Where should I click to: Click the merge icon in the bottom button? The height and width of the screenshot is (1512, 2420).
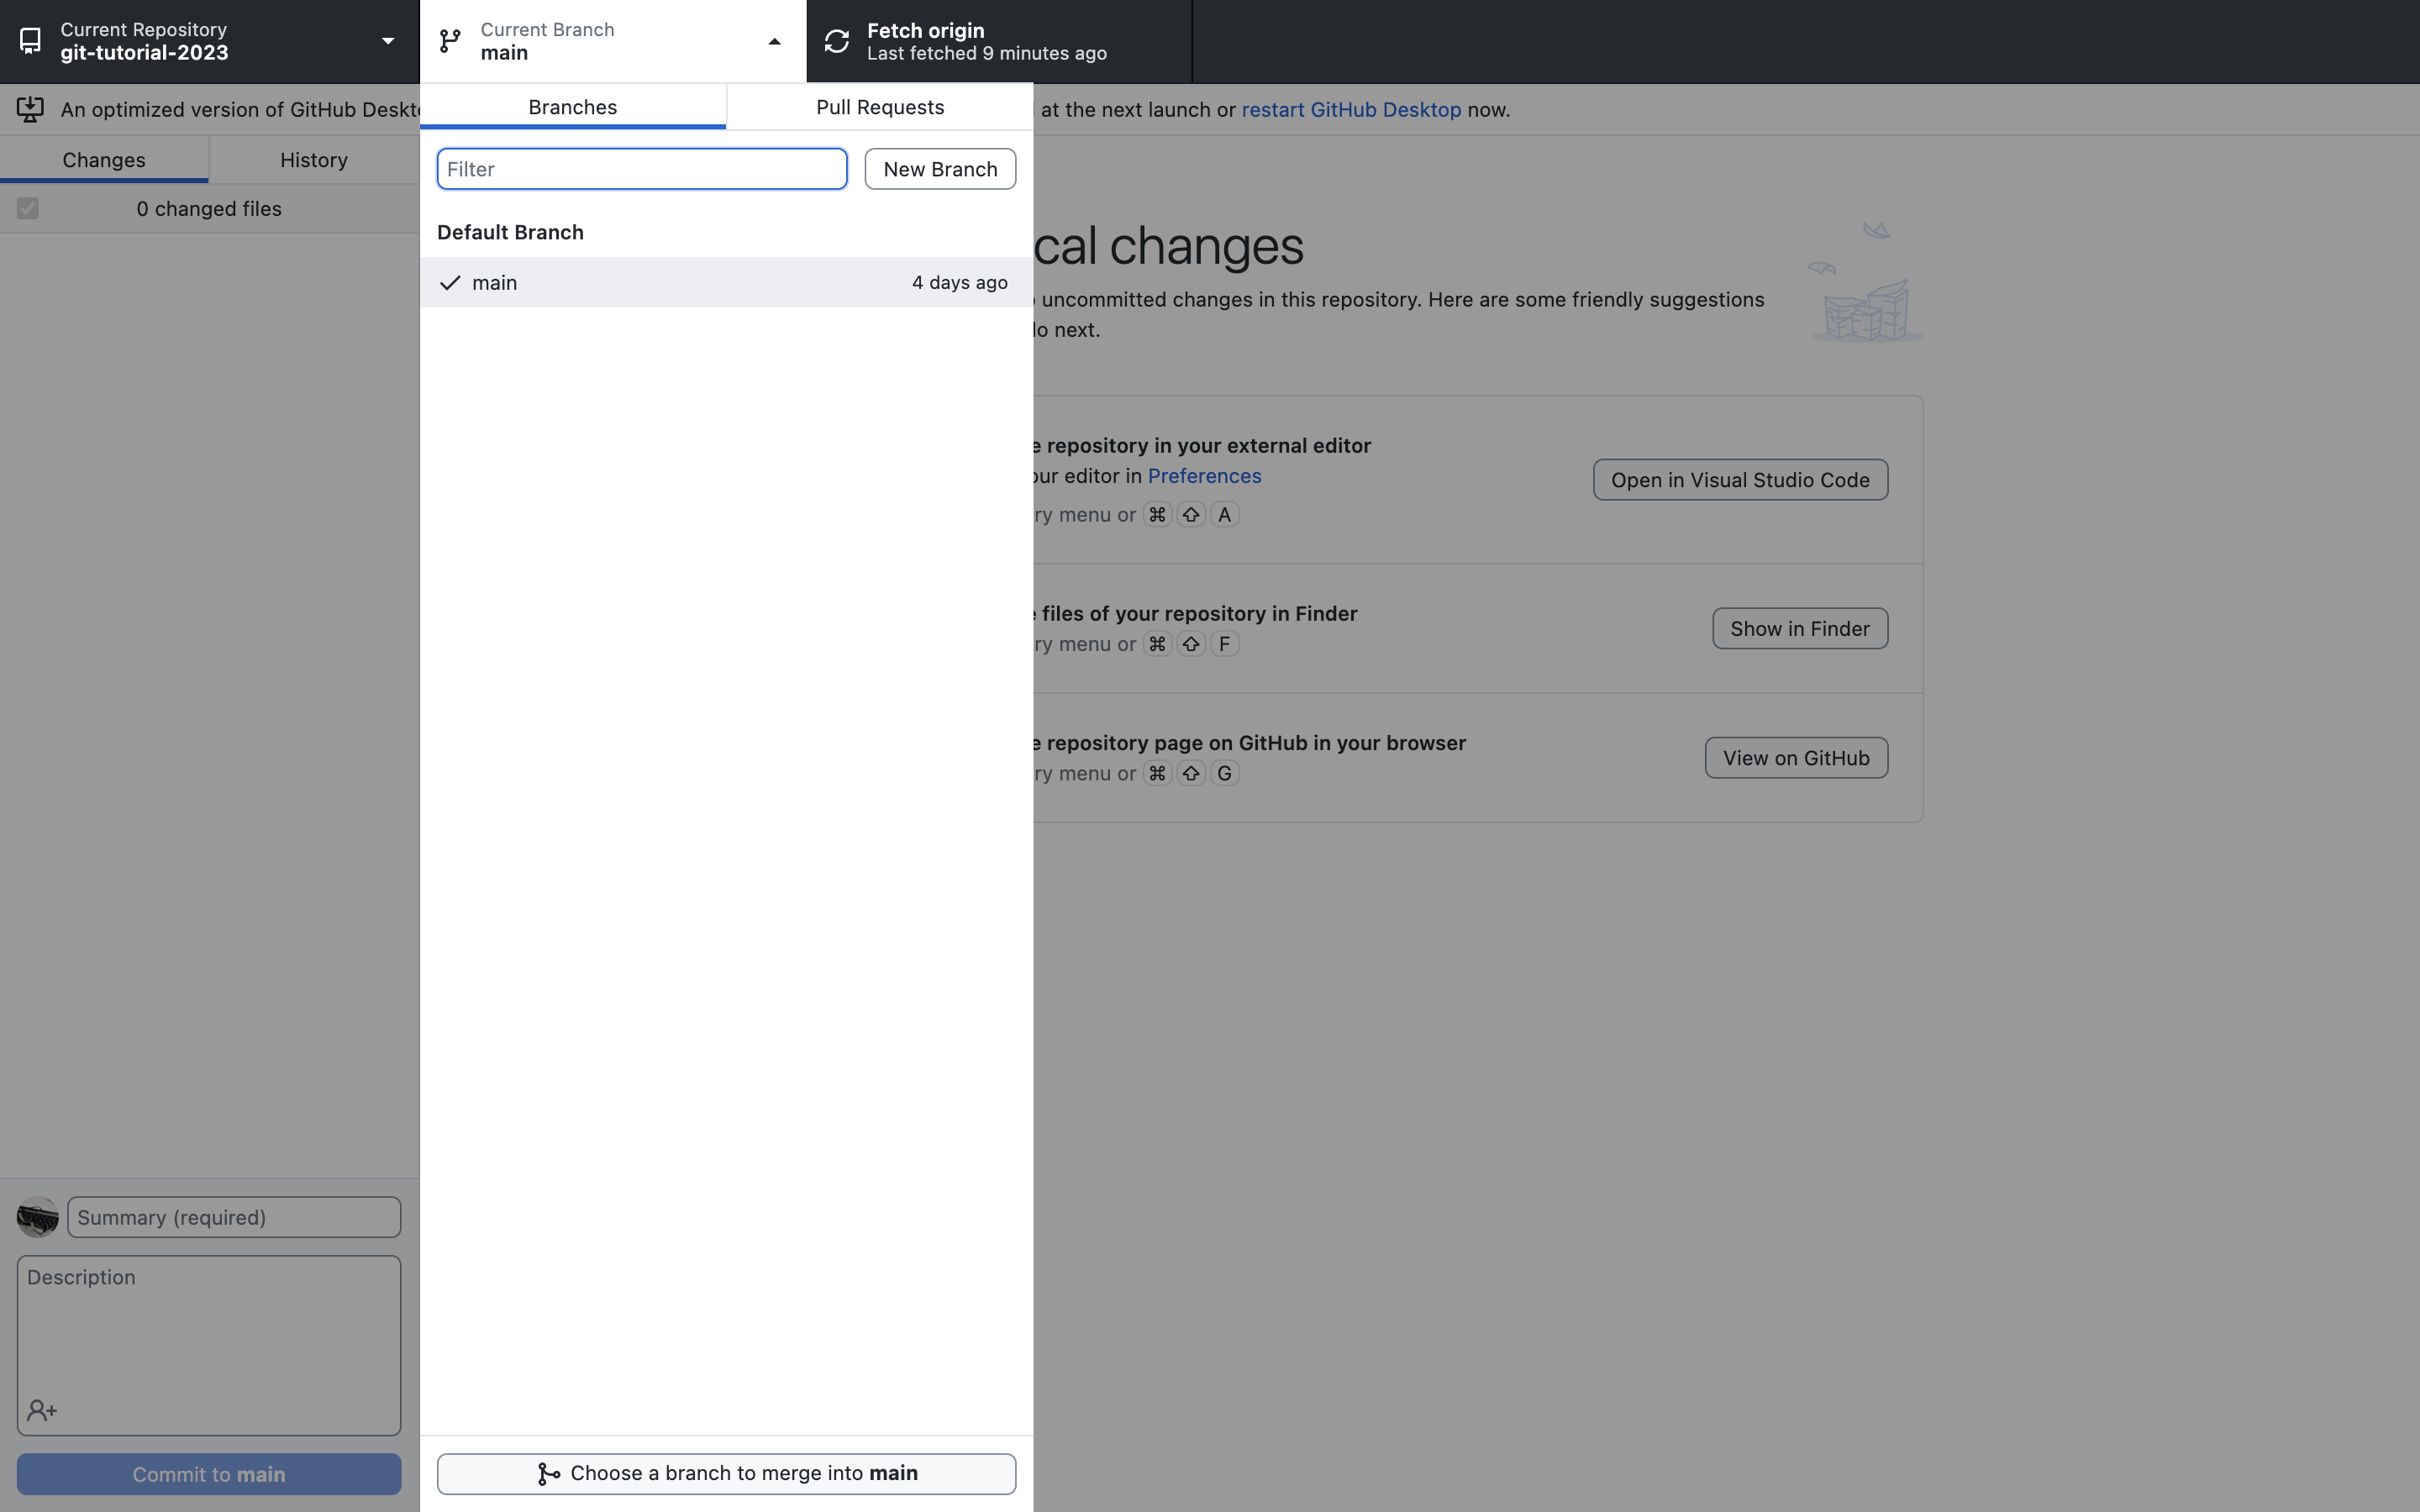548,1474
